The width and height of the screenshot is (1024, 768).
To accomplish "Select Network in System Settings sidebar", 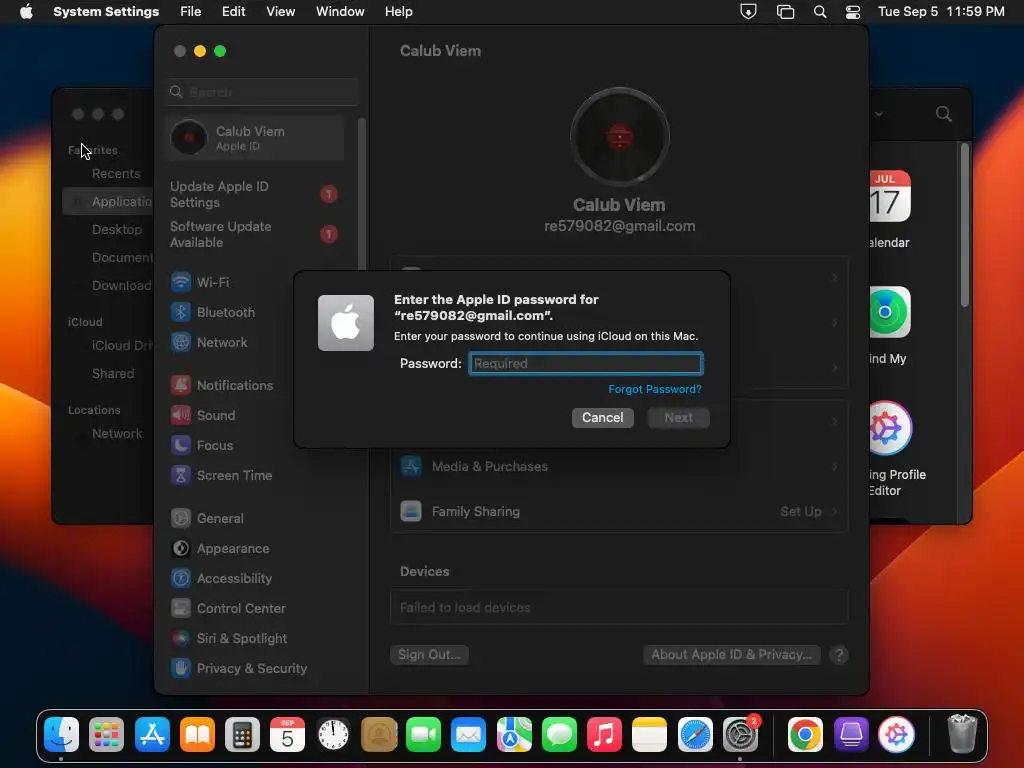I will [208, 342].
